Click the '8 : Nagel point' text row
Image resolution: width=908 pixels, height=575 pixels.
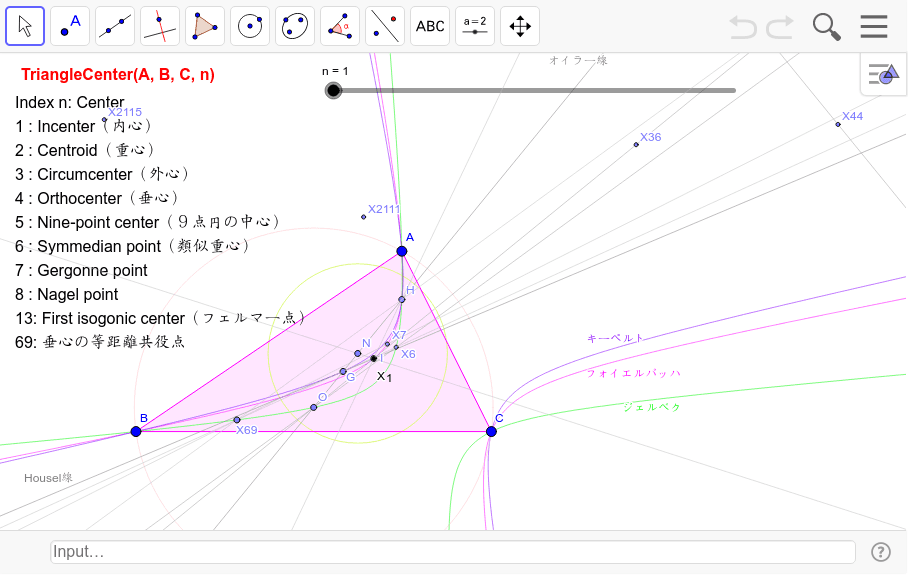point(67,294)
